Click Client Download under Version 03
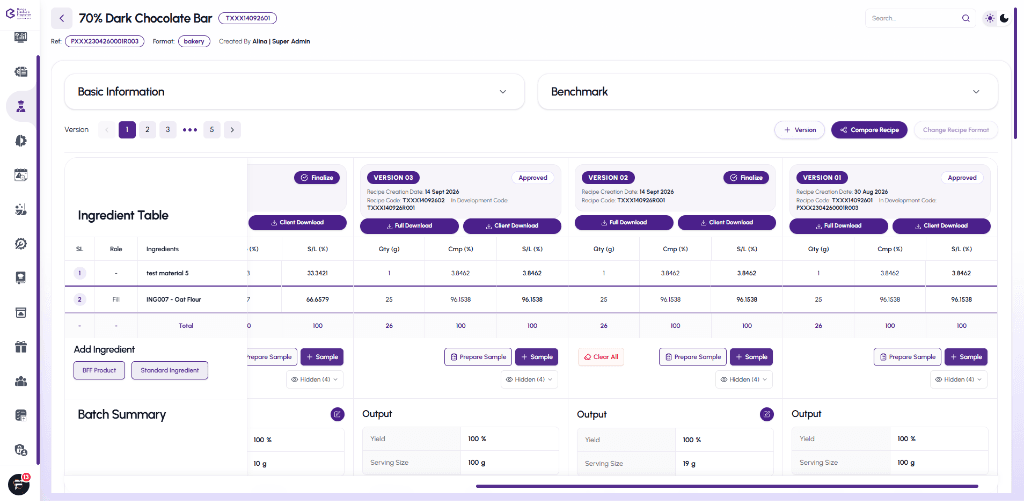 (x=512, y=226)
